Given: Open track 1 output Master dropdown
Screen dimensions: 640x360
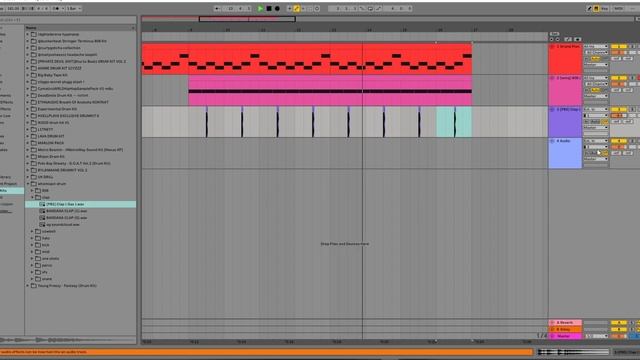Looking at the screenshot, I should [x=596, y=64].
